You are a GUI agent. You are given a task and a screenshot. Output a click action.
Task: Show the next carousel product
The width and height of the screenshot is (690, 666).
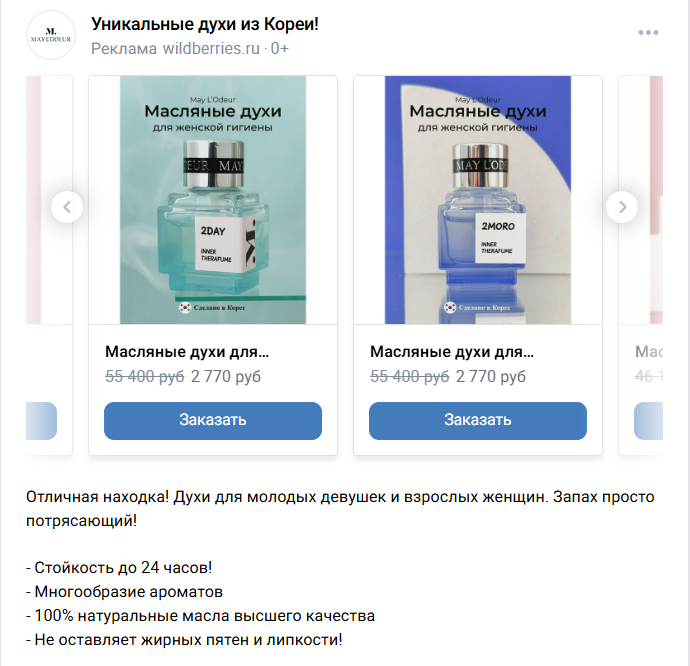(x=622, y=207)
